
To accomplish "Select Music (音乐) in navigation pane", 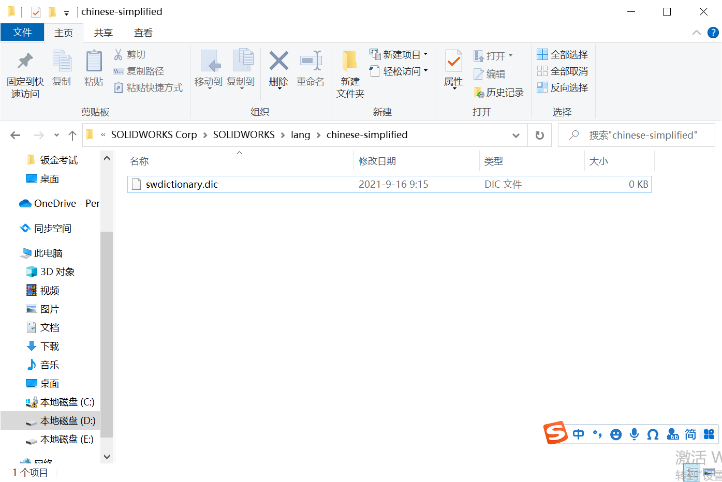I will click(x=43, y=365).
